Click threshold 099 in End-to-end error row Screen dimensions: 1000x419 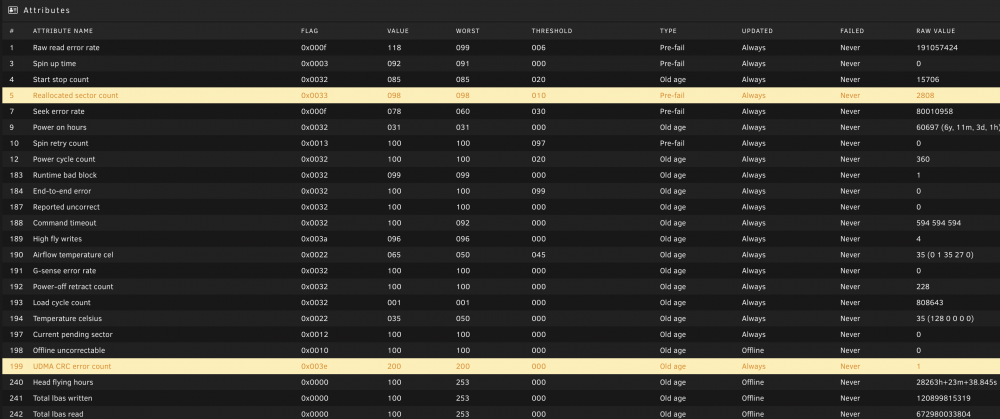[538, 191]
